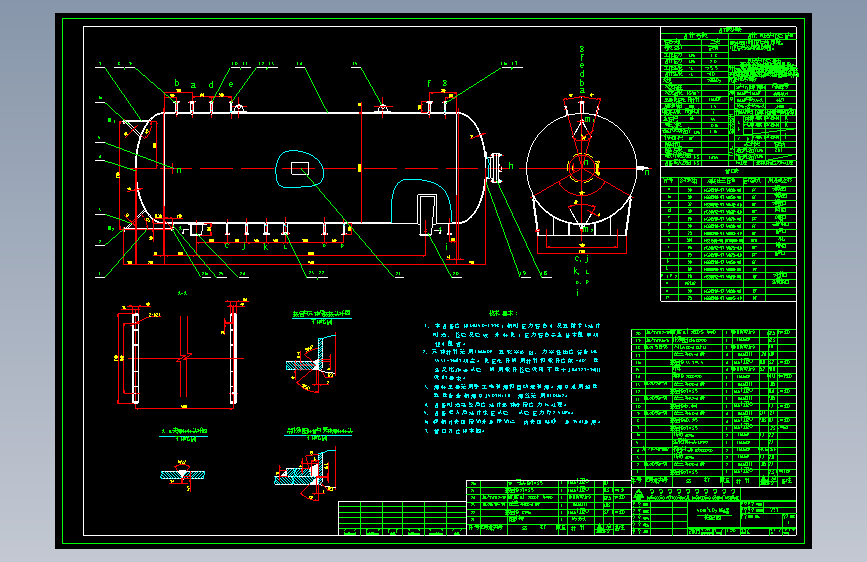Screen dimensions: 867x562
Task: Select the flanged nozzle on the tank's right head
Action: pos(494,168)
